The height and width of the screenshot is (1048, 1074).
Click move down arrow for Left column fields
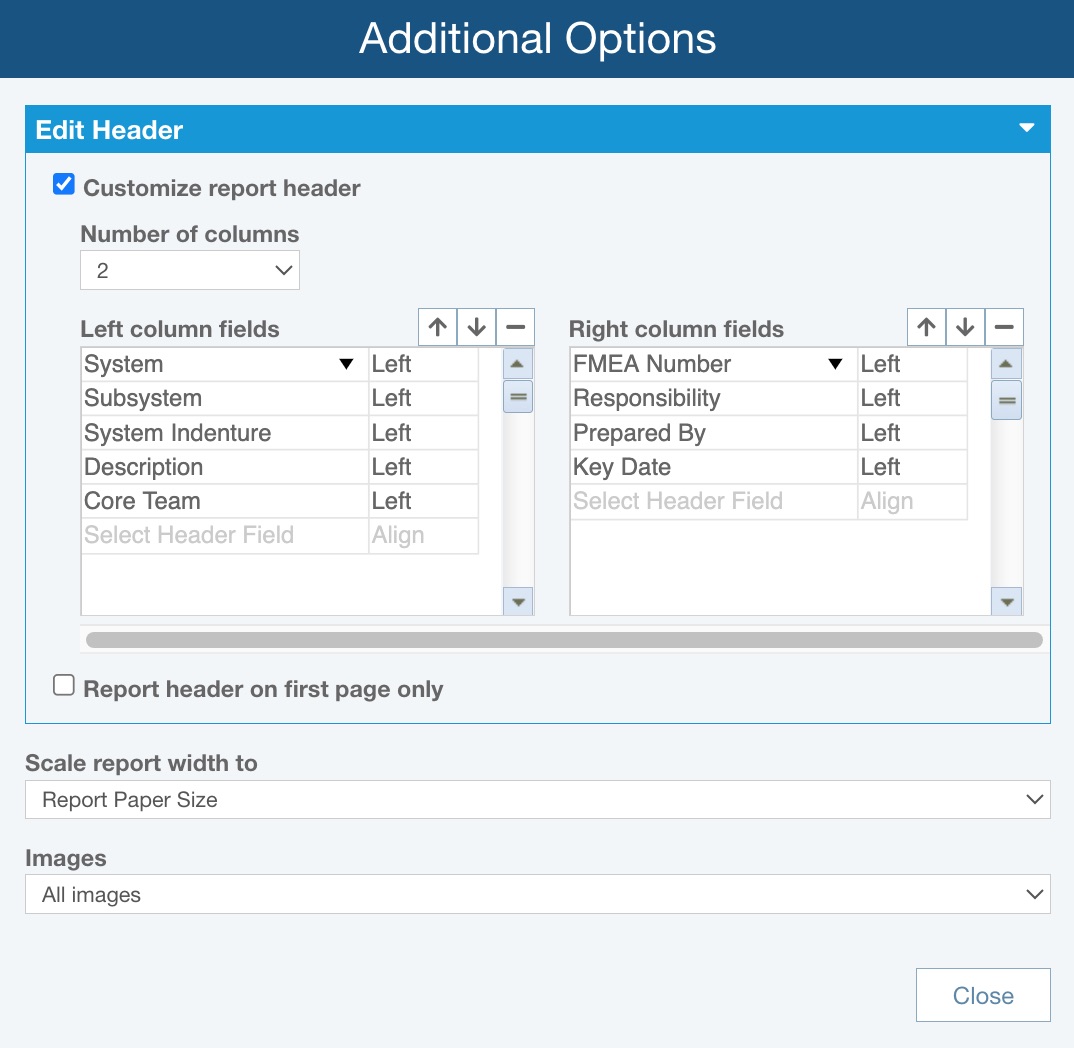coord(476,327)
